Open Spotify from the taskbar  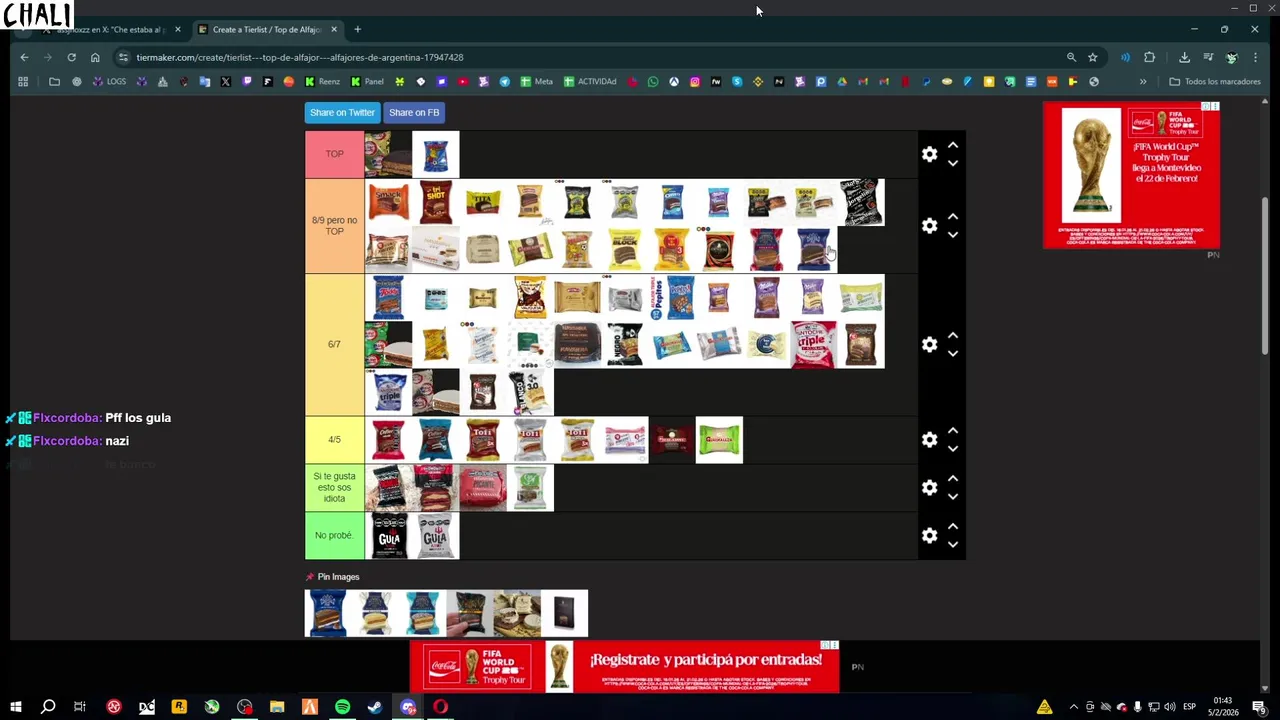[342, 707]
